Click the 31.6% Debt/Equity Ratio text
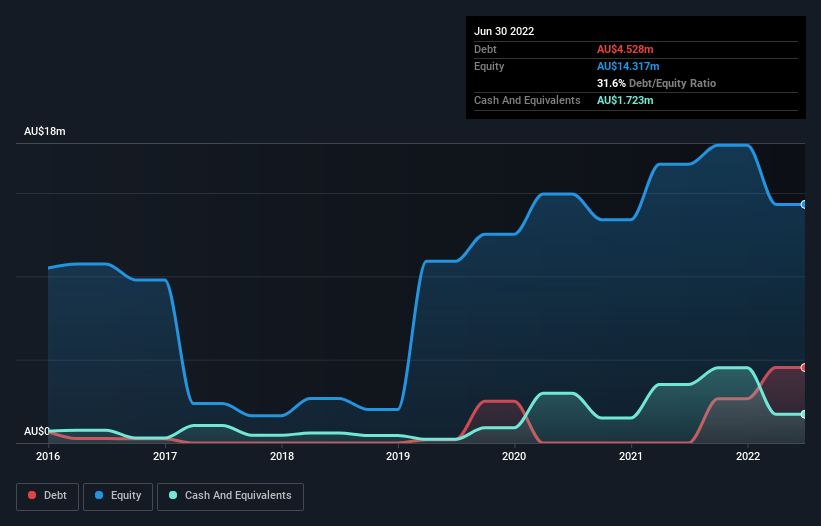The width and height of the screenshot is (821, 526). (x=657, y=83)
